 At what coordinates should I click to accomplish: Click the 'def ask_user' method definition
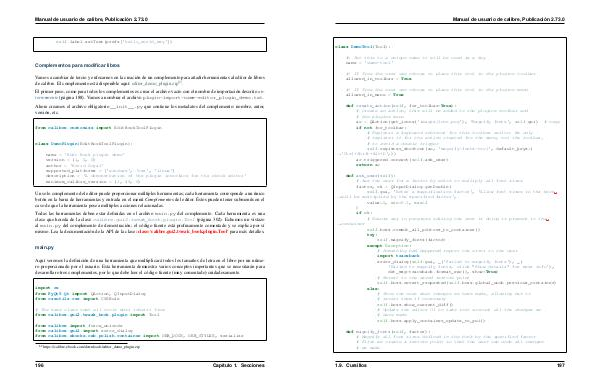[371, 176]
